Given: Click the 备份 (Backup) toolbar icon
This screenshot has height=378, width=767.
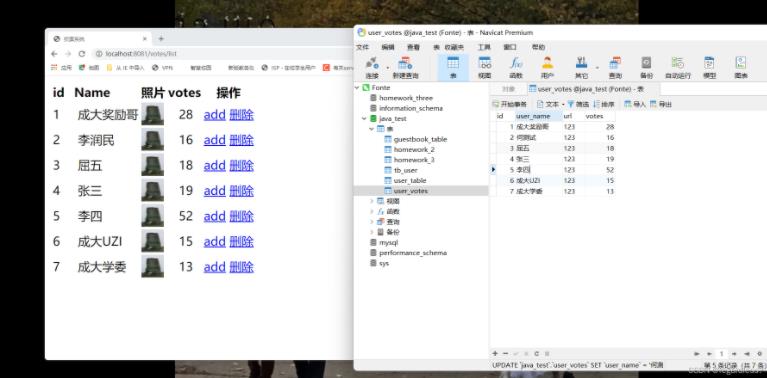Looking at the screenshot, I should click(646, 67).
